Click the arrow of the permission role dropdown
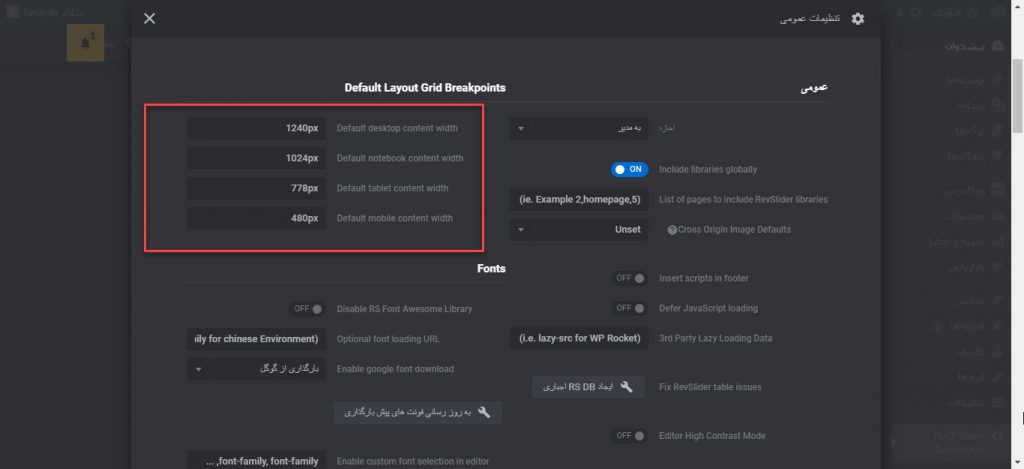The width and height of the screenshot is (1024, 469). pos(520,128)
